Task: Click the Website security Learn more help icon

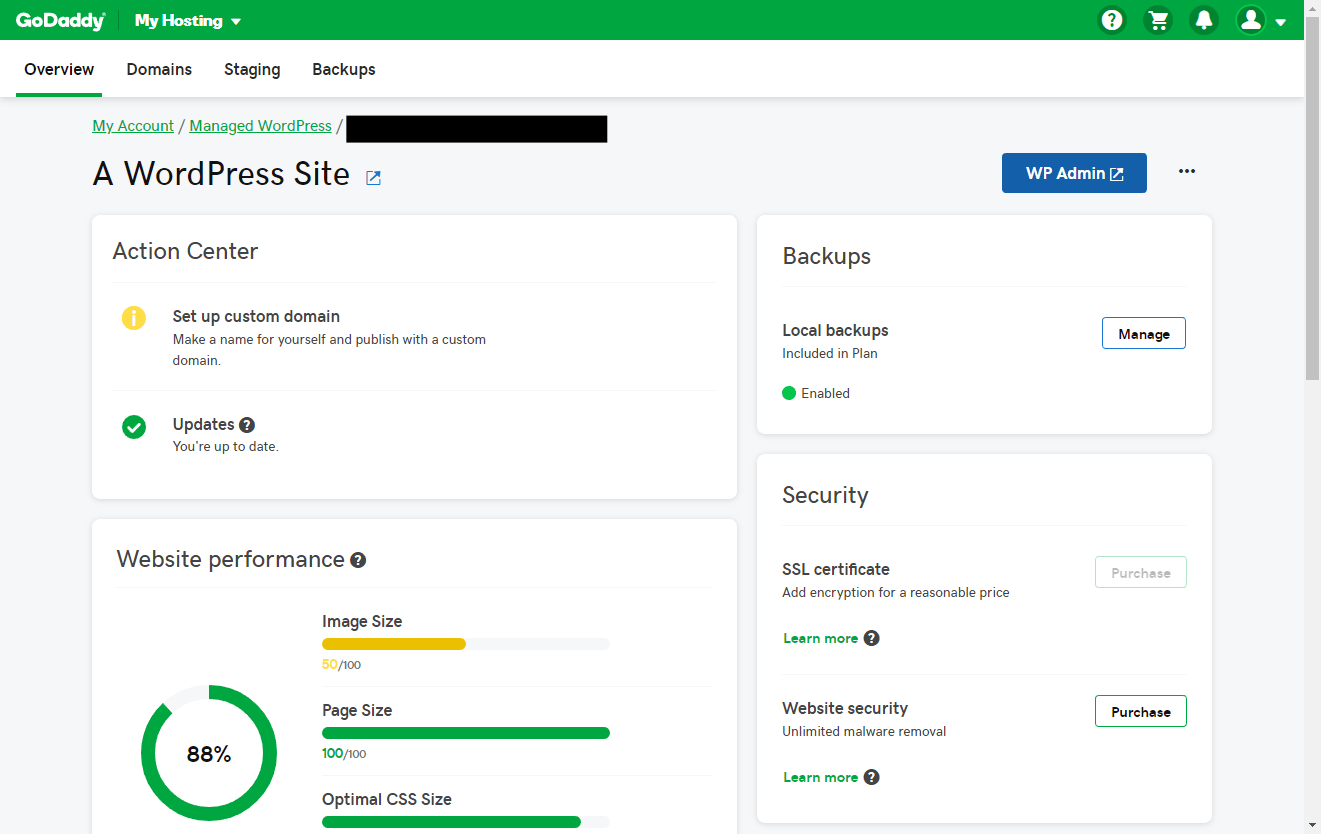Action: [x=871, y=776]
